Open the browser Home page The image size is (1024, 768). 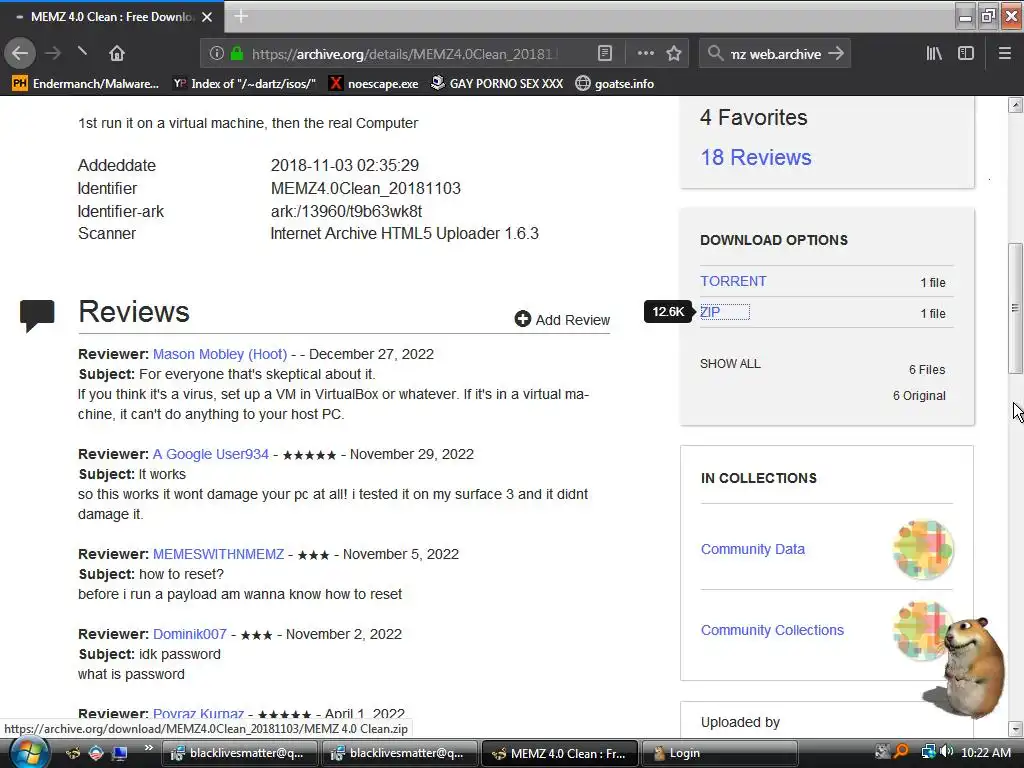point(117,54)
